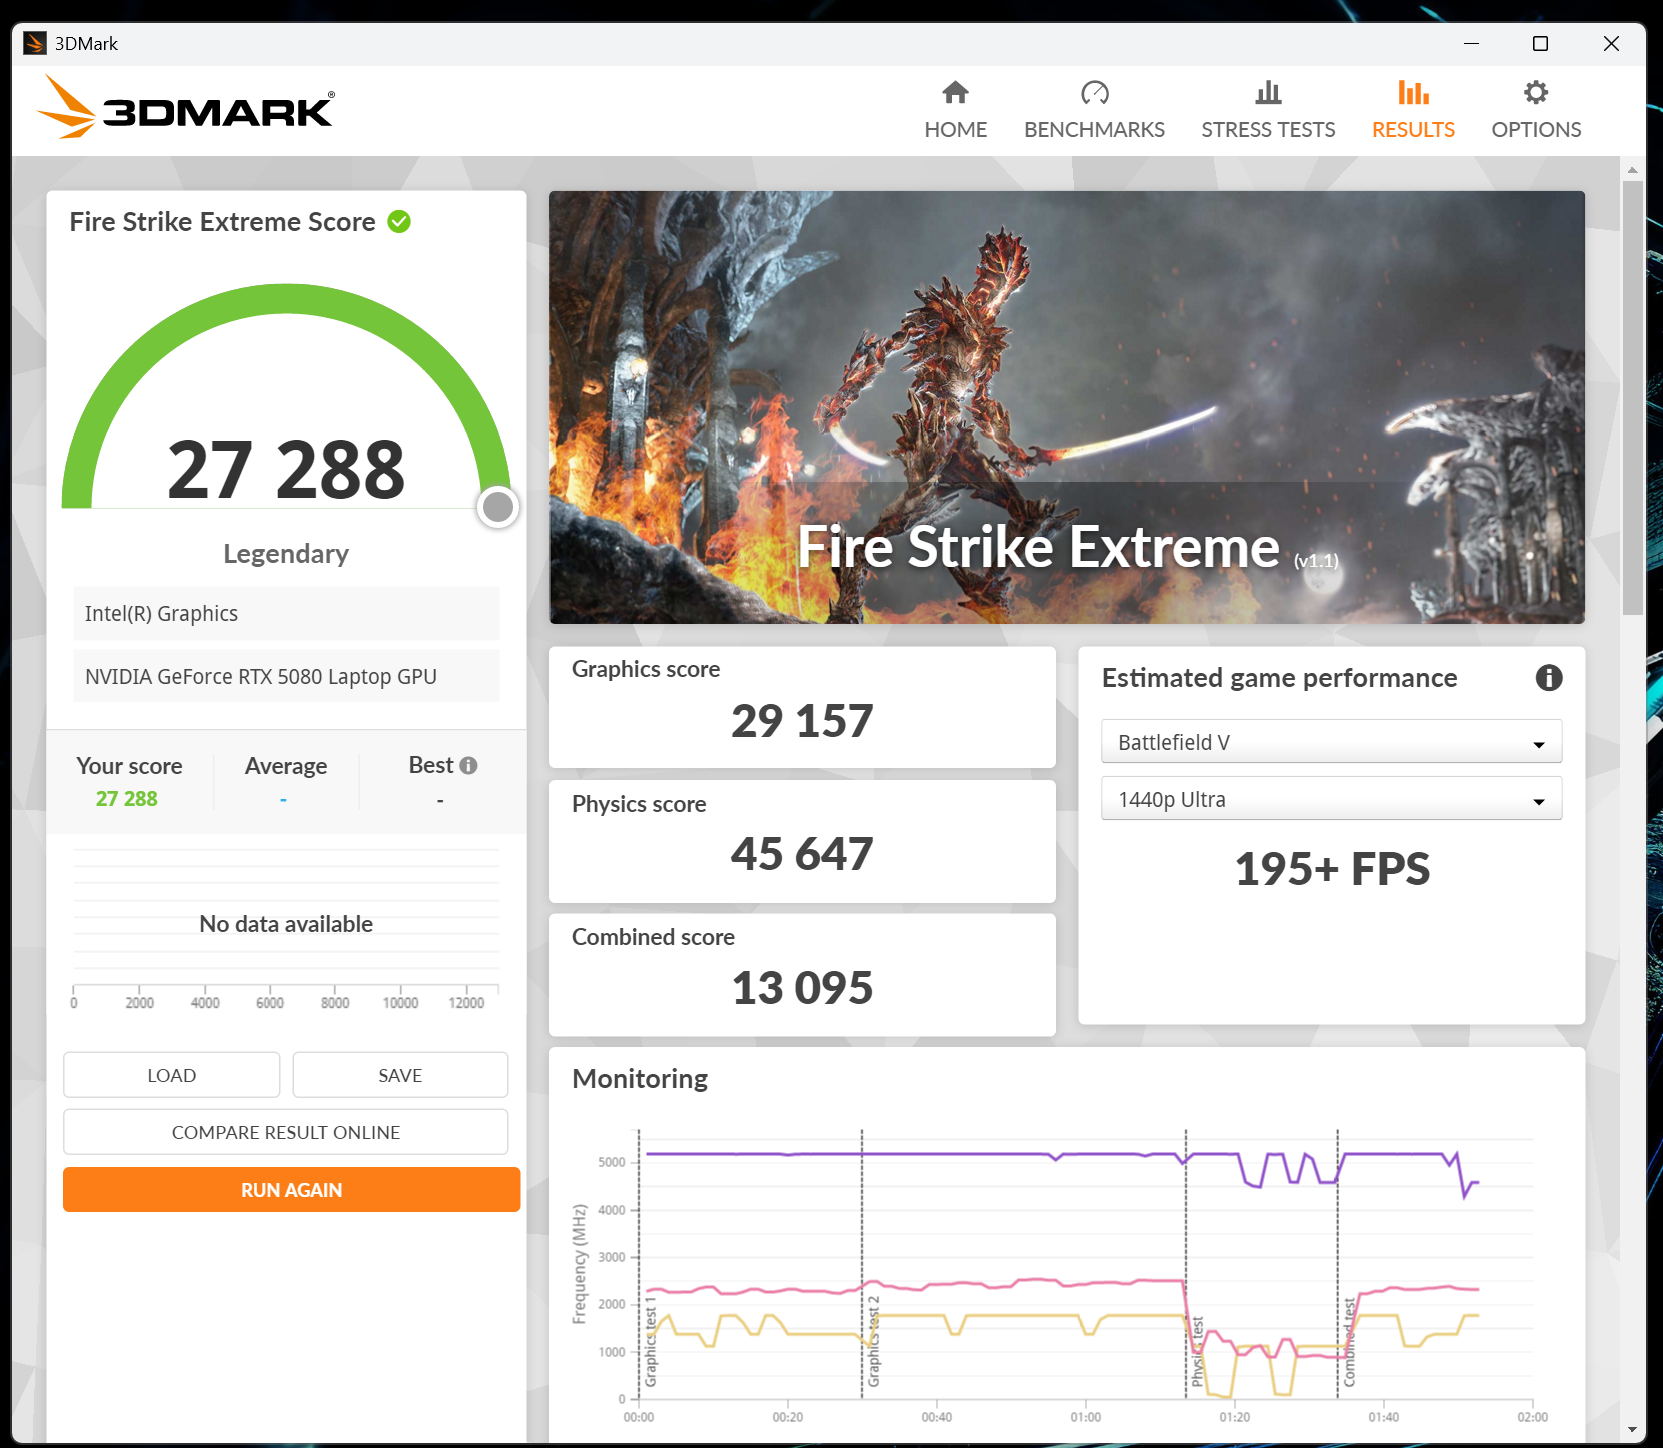The width and height of the screenshot is (1663, 1448).
Task: Click the stress tests bar chart icon
Action: [x=1268, y=93]
